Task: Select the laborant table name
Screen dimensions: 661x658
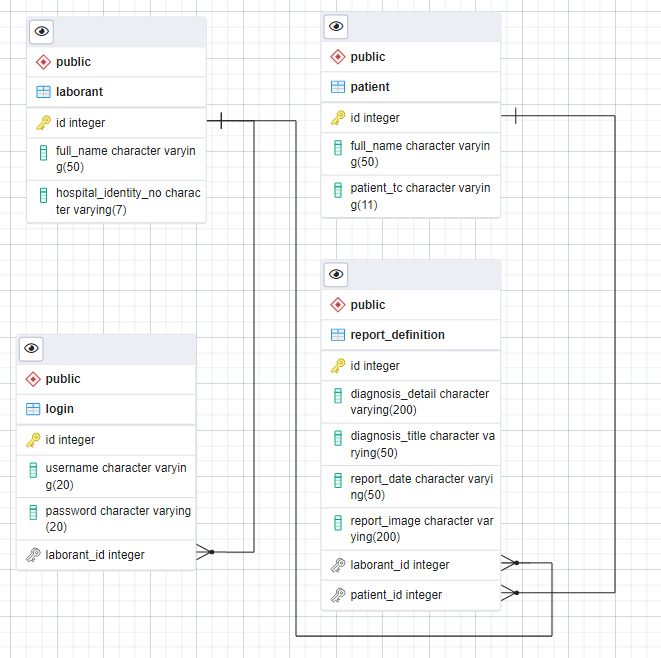Action: pyautogui.click(x=79, y=92)
